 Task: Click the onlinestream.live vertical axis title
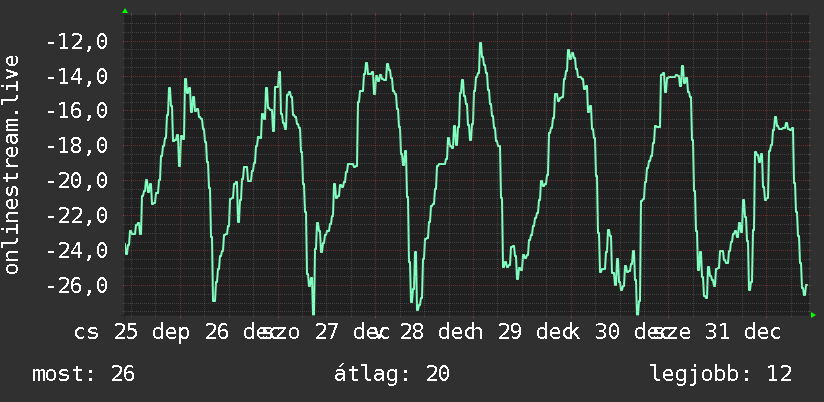pyautogui.click(x=12, y=164)
